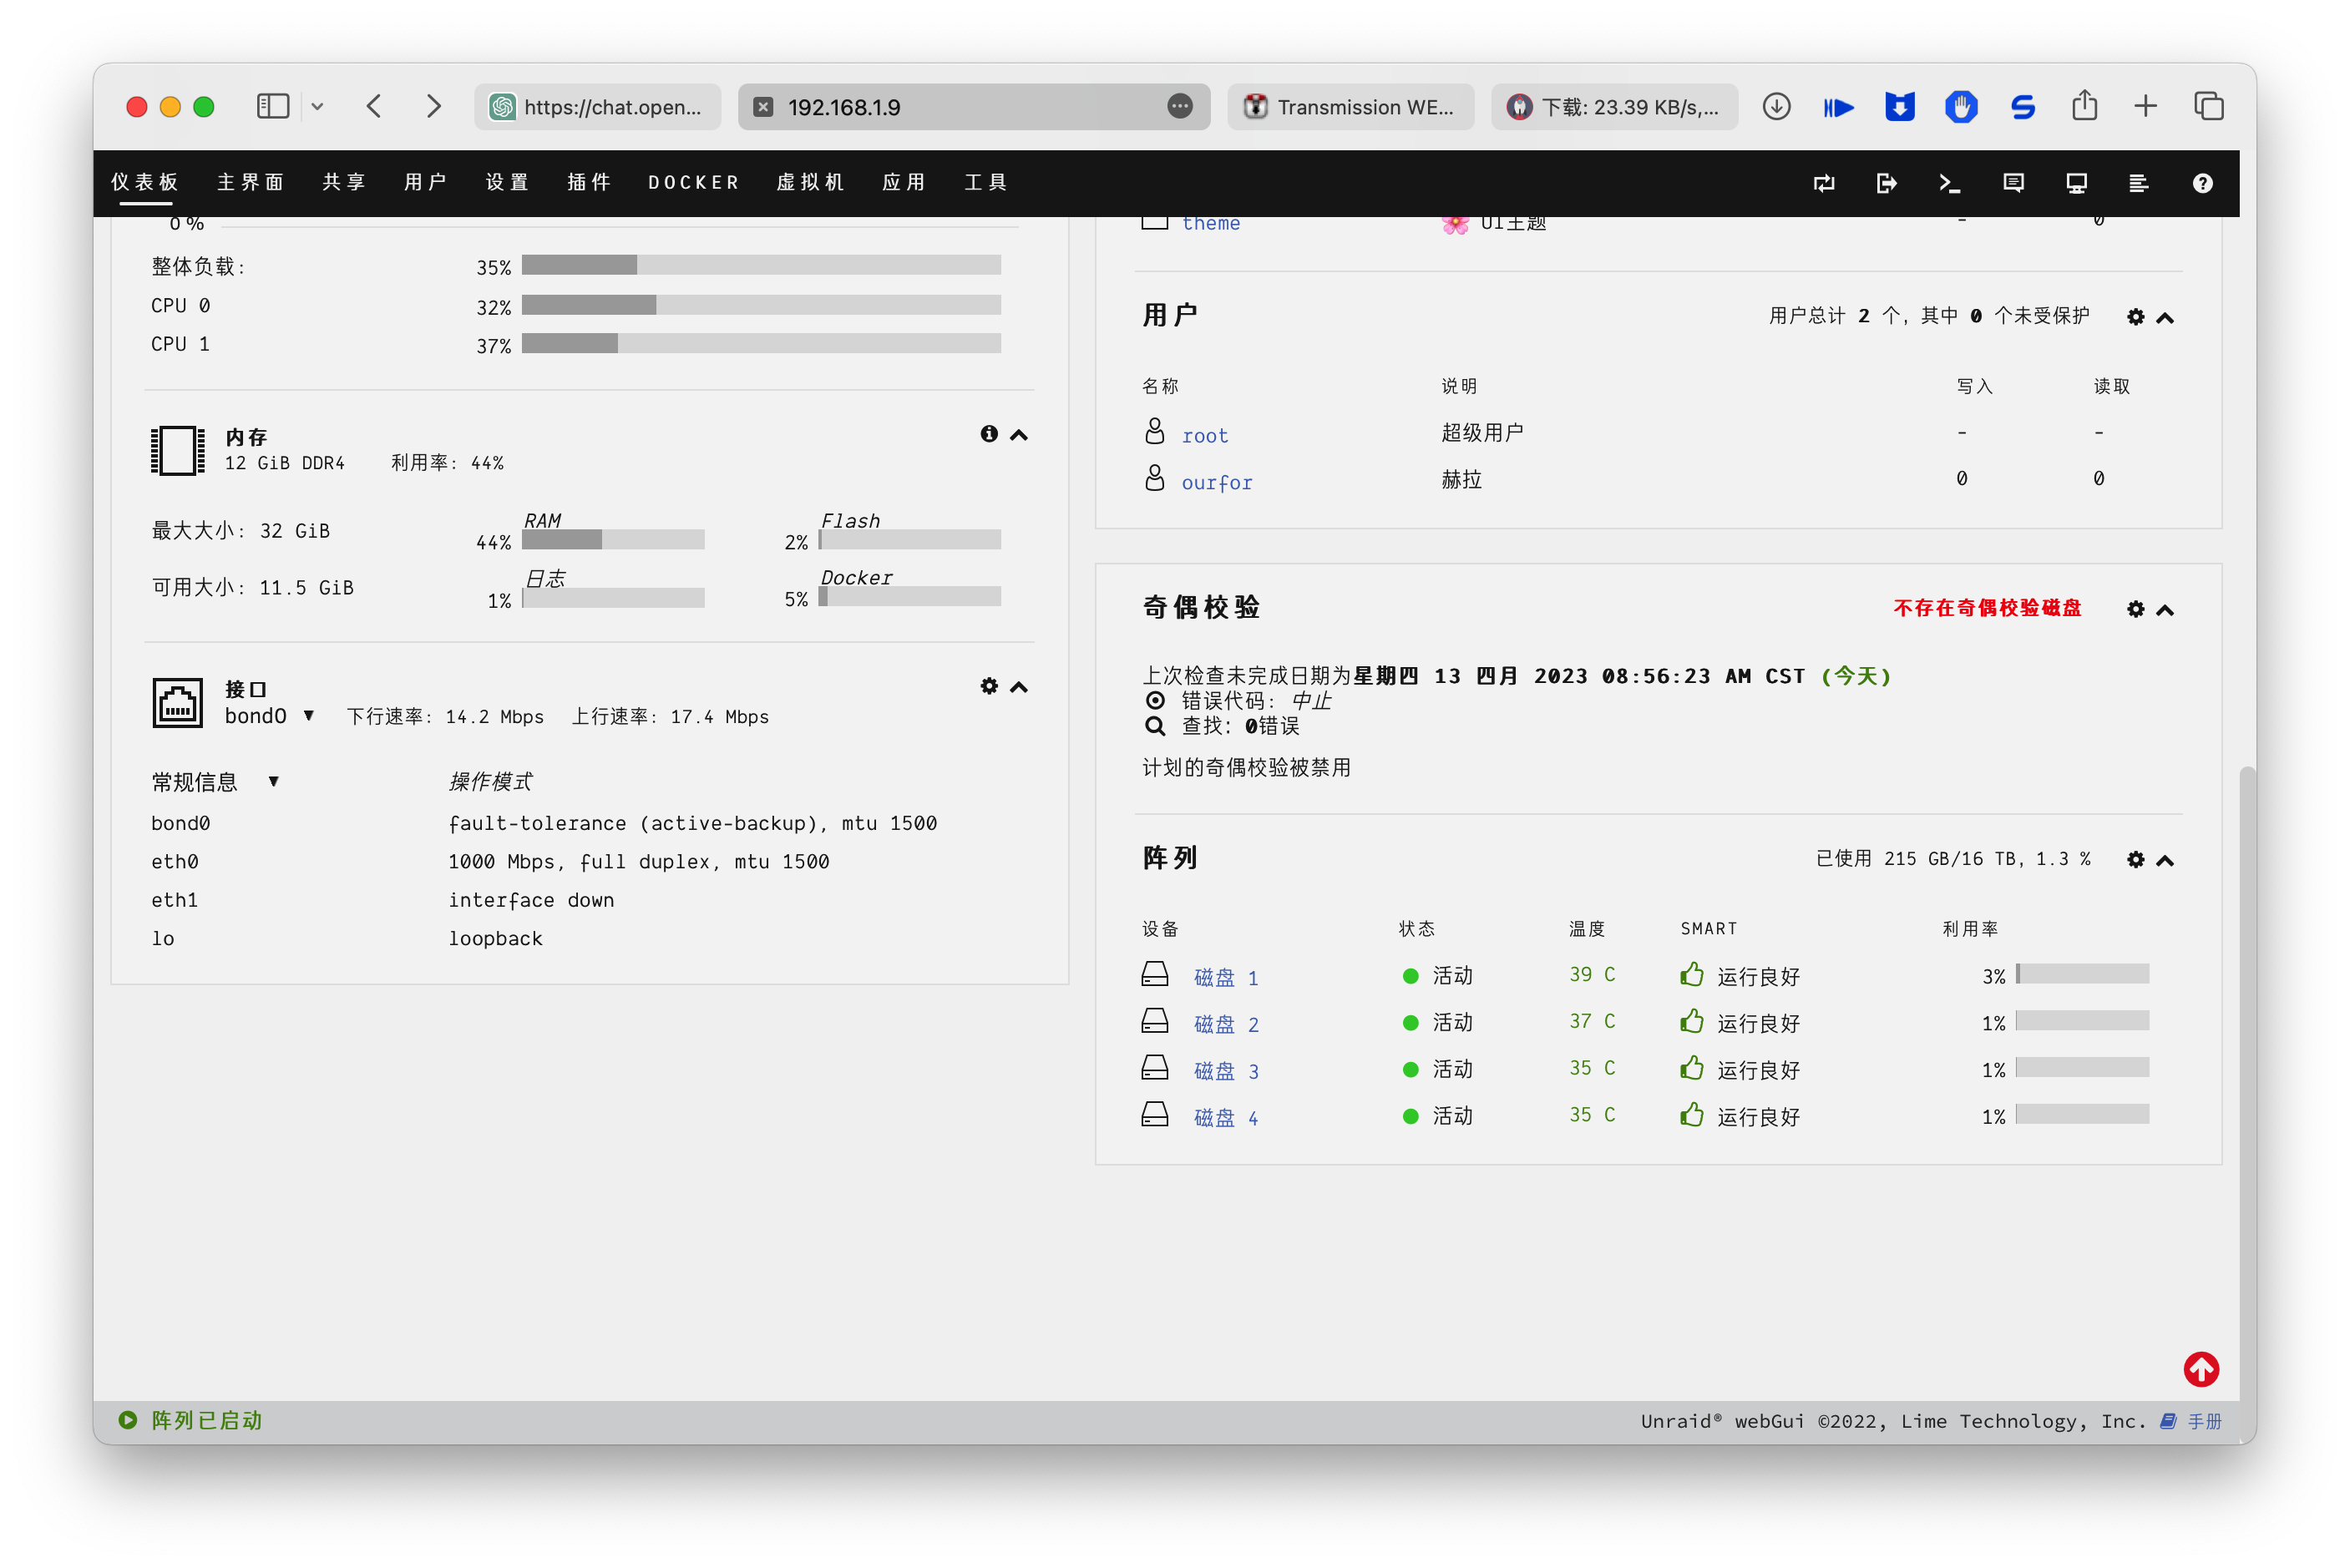Open the root user link

[1204, 435]
